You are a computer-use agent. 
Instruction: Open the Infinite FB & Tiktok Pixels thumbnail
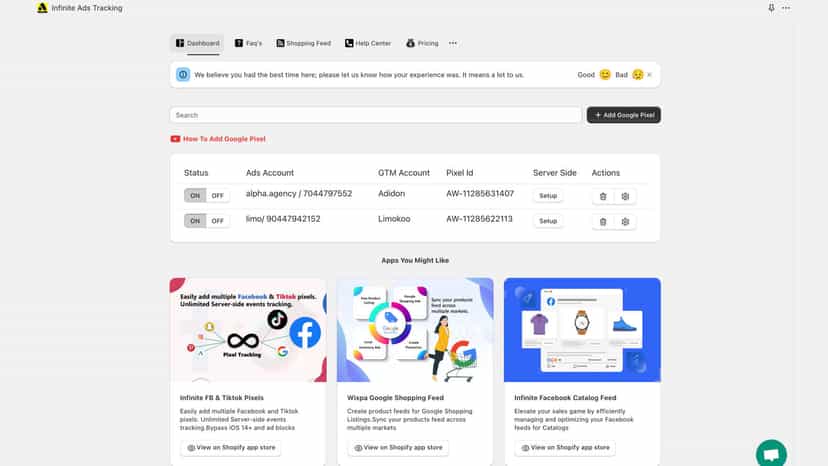(x=248, y=330)
